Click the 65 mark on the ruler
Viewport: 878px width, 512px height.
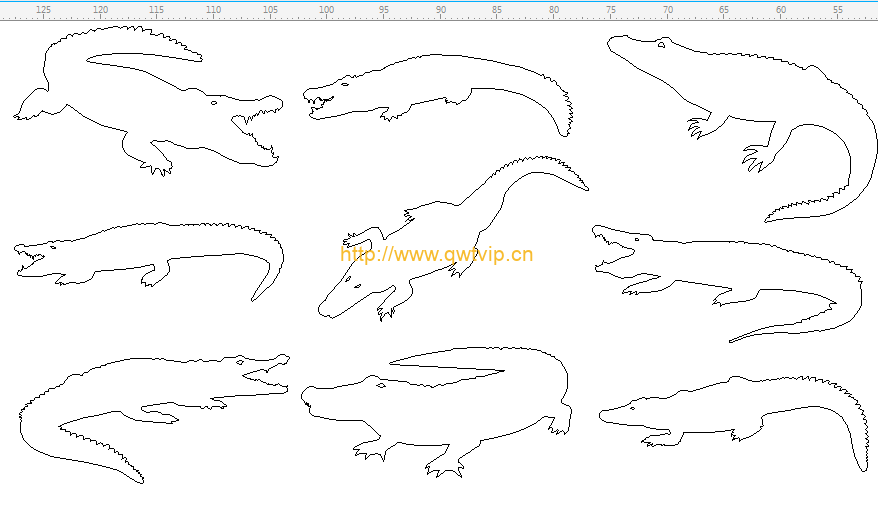click(x=724, y=10)
